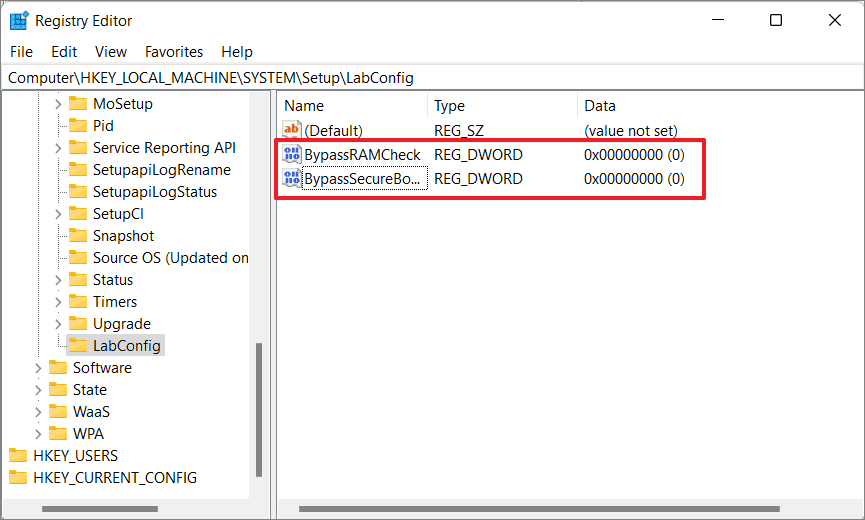The height and width of the screenshot is (520, 865).
Task: Close the Registry Editor window
Action: tap(835, 20)
